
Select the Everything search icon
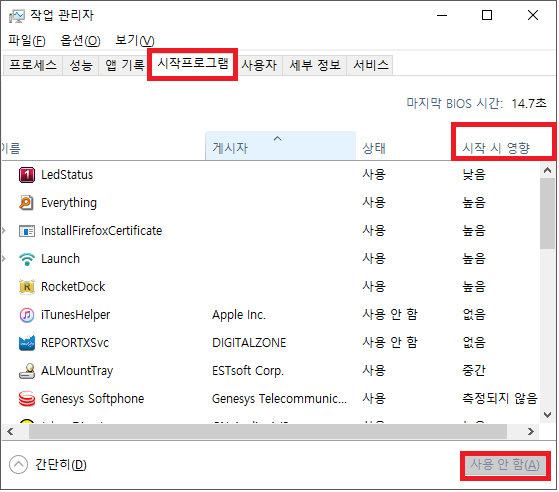[27, 203]
